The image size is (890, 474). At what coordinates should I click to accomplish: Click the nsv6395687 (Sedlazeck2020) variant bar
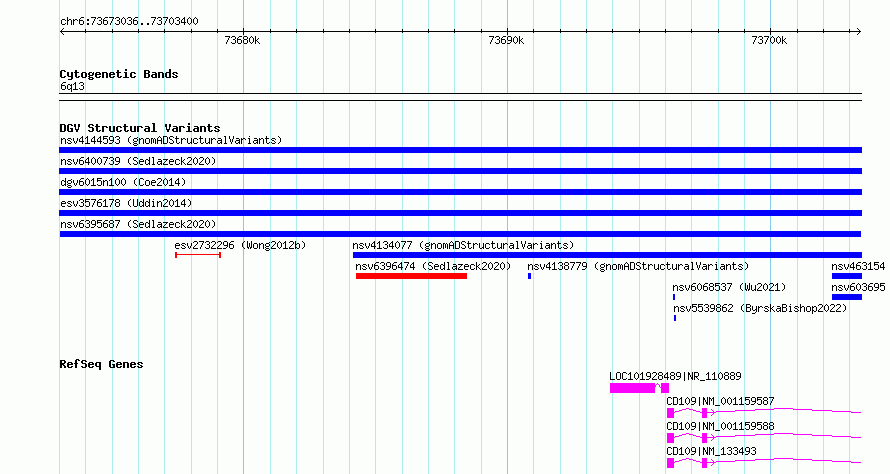(460, 234)
